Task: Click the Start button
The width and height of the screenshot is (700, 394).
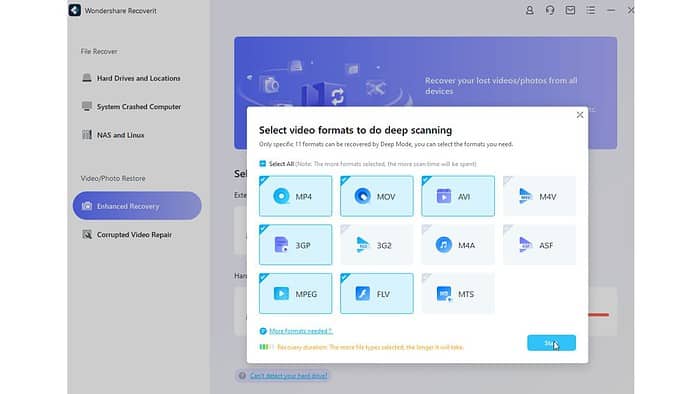Action: [551, 343]
